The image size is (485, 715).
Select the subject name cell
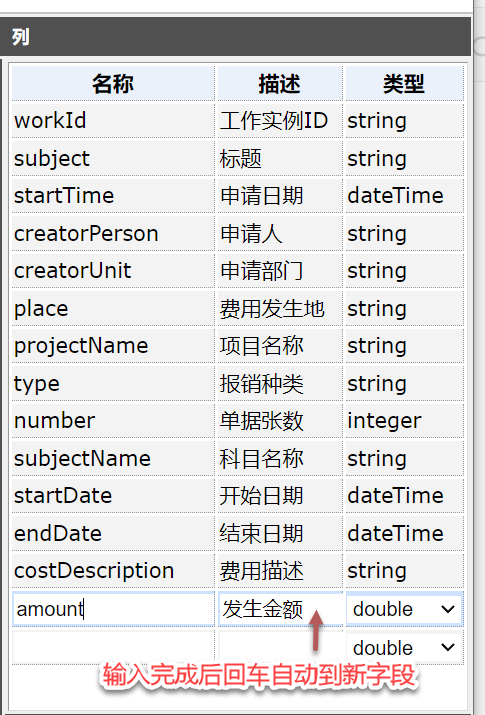(x=113, y=159)
